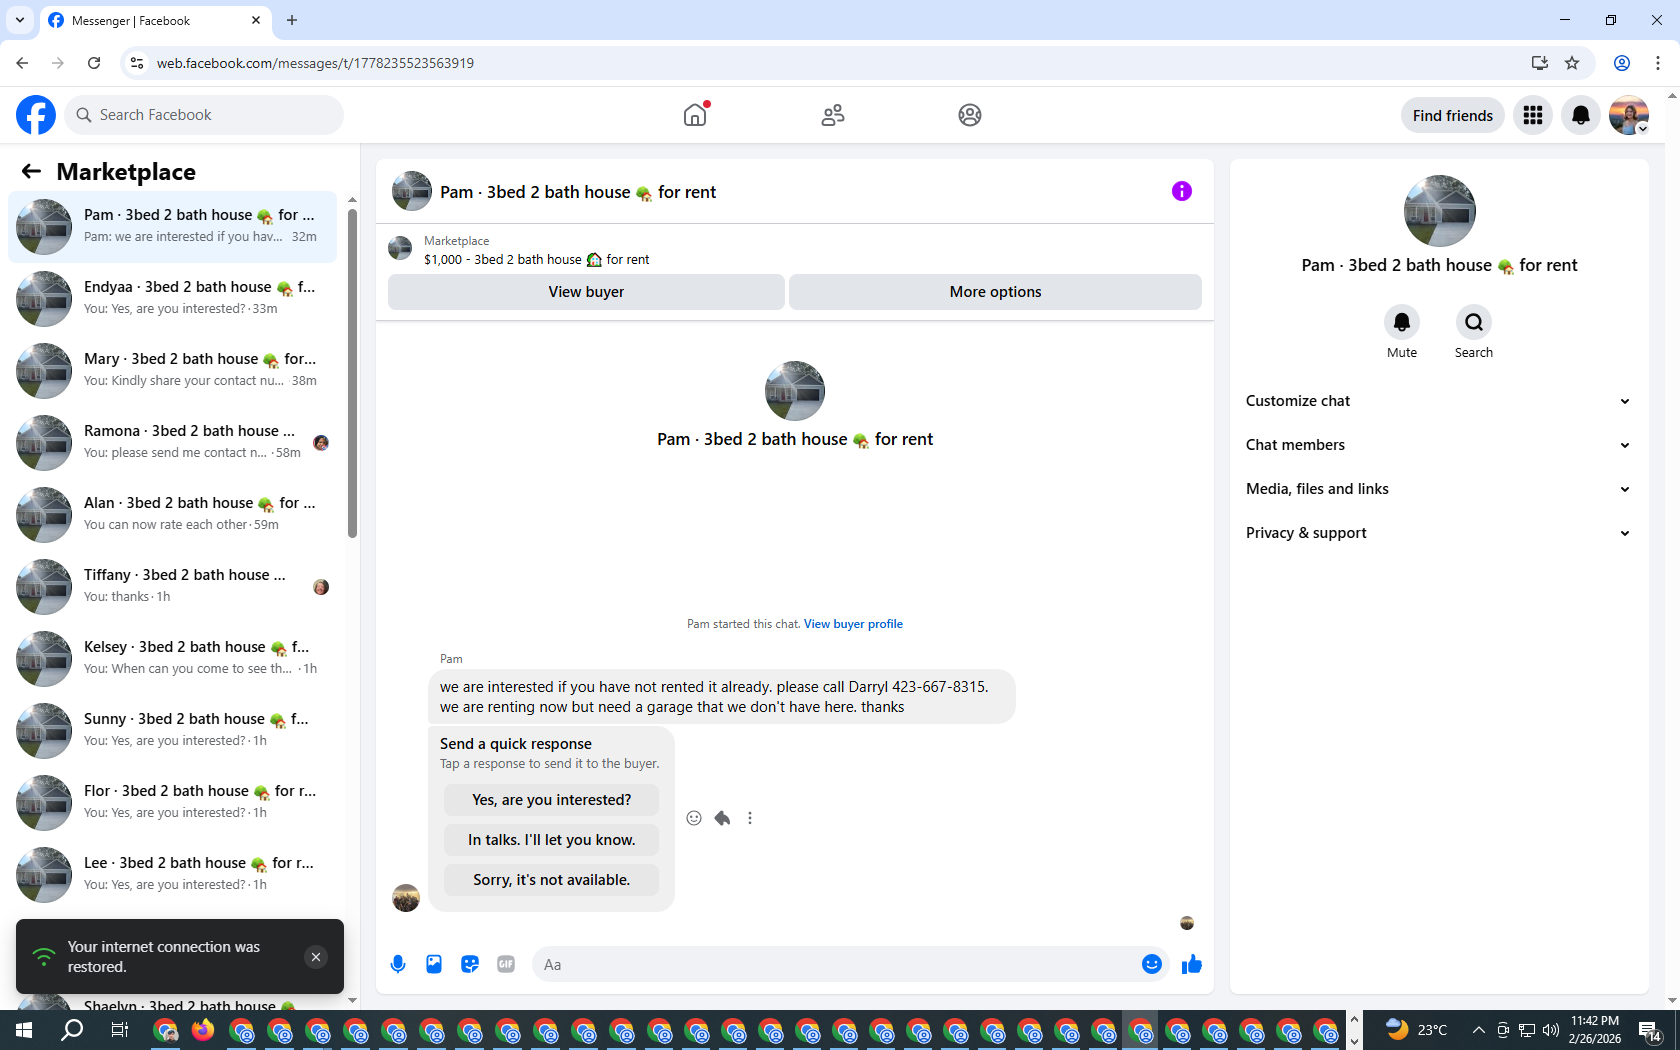The width and height of the screenshot is (1680, 1050).
Task: Click More options button
Action: tap(995, 292)
